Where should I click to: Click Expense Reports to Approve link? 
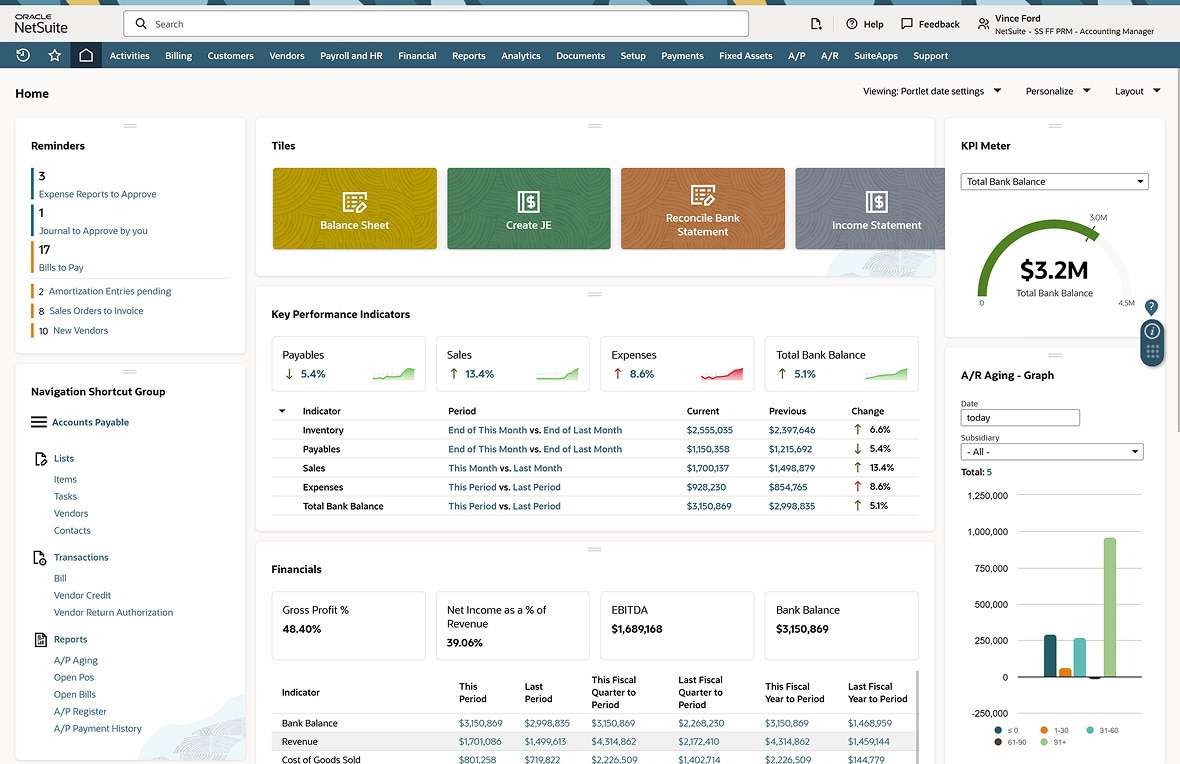pos(97,194)
